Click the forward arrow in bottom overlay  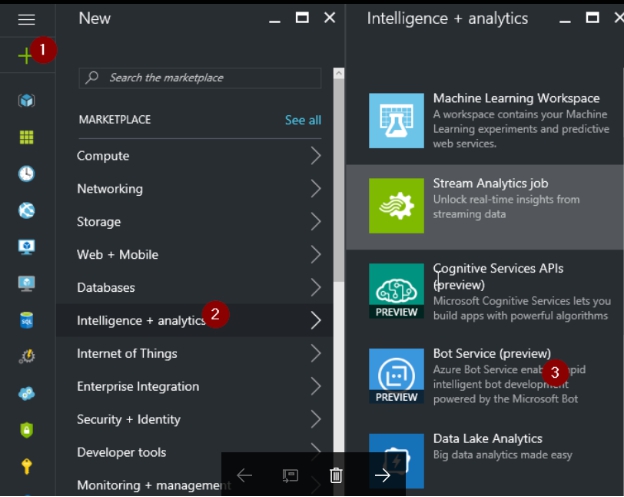[x=382, y=475]
